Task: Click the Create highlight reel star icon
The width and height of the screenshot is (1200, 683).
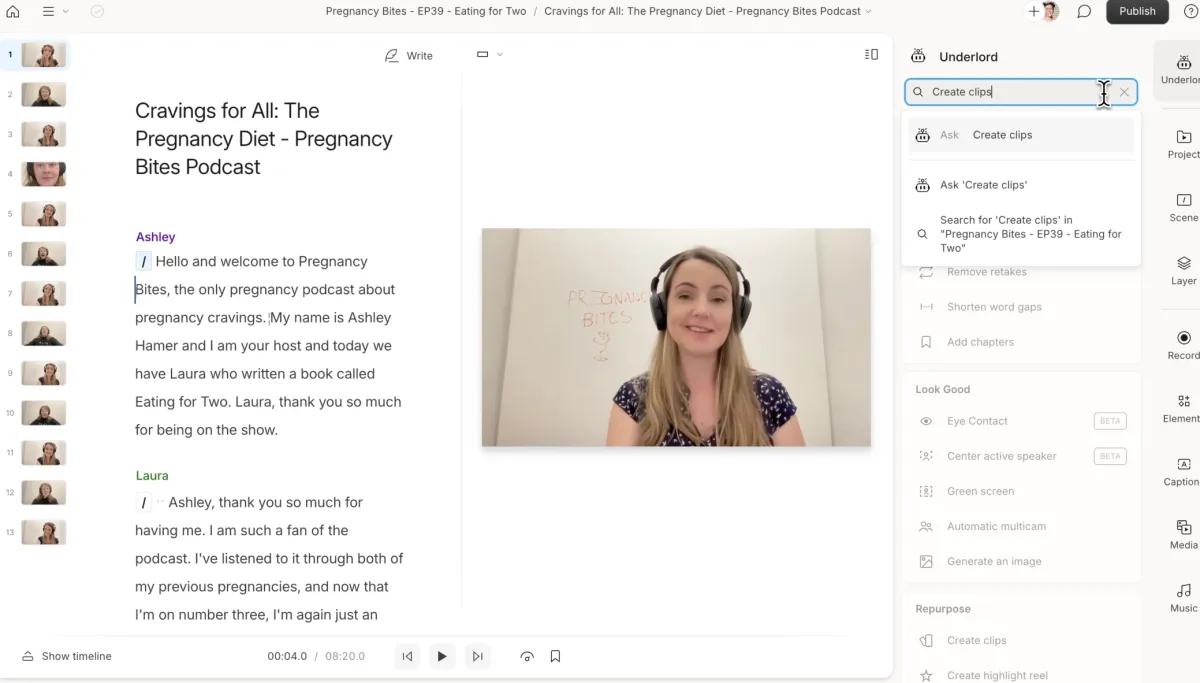Action: click(926, 676)
